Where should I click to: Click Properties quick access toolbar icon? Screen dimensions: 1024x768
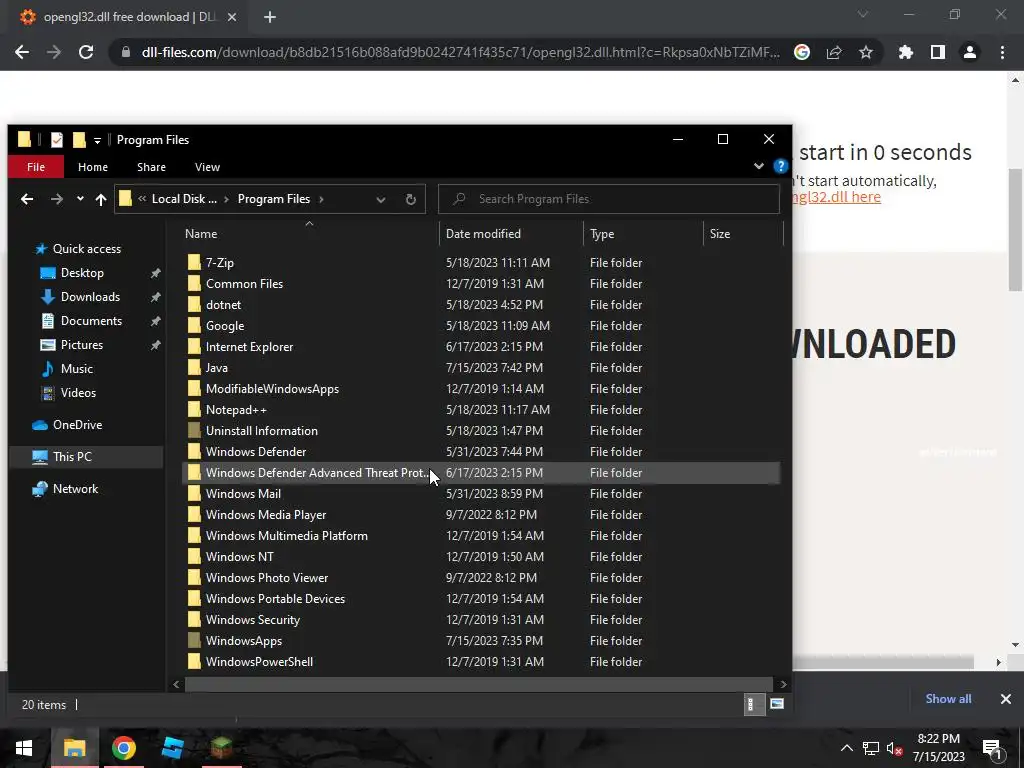[57, 140]
